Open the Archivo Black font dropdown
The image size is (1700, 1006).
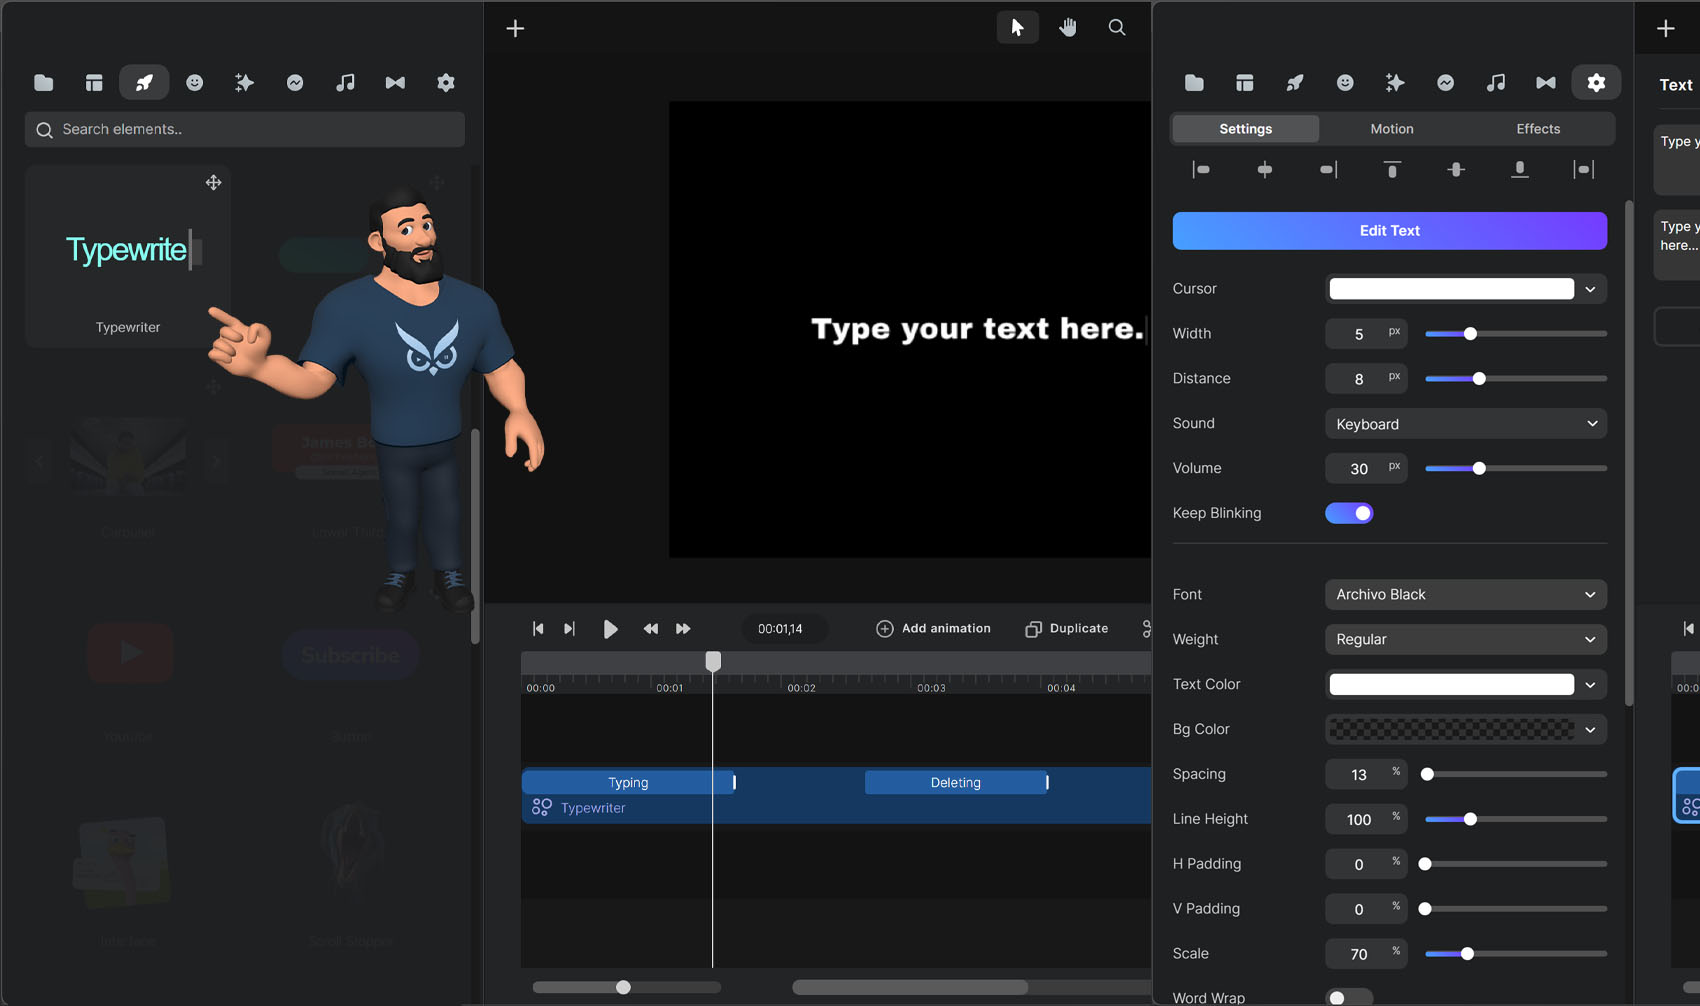[1465, 594]
